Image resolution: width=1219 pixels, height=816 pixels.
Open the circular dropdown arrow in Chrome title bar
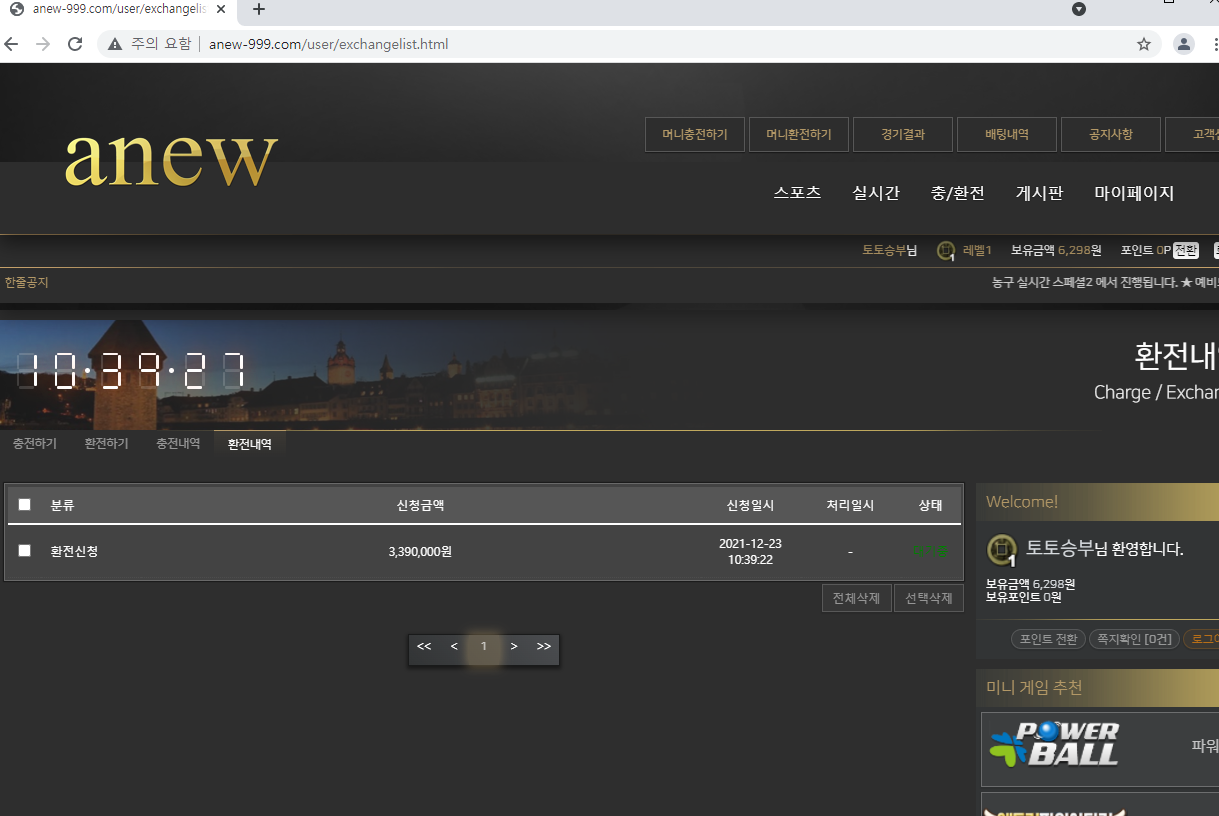click(1079, 9)
